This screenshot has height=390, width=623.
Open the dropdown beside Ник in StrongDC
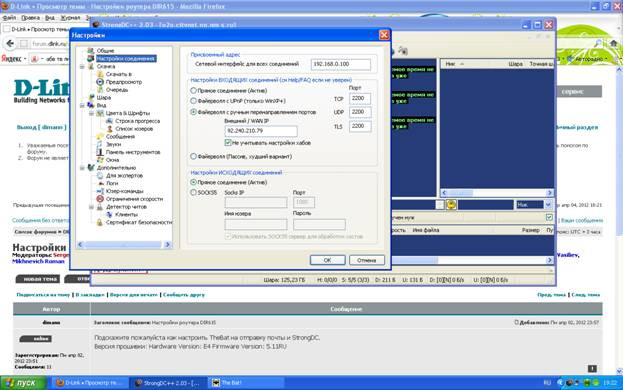pyautogui.click(x=548, y=205)
